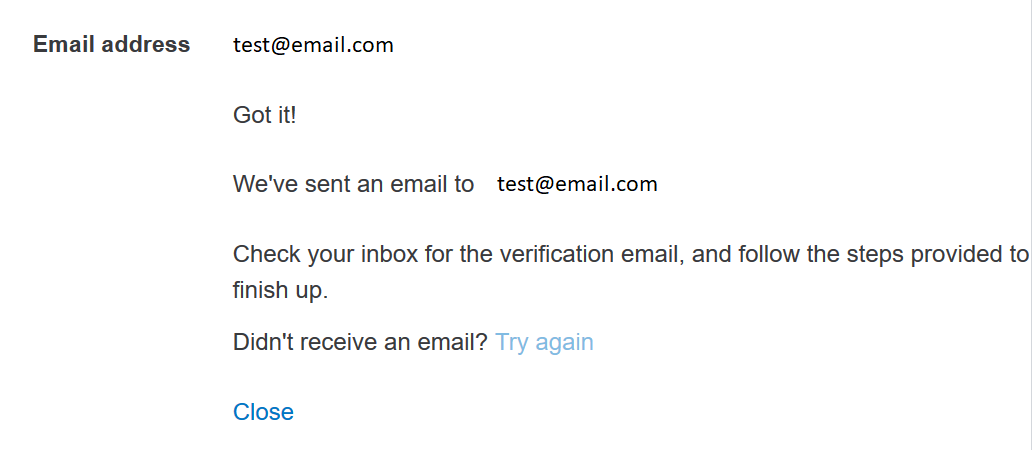Click the word "follow" in the instructions
Image resolution: width=1032 pixels, height=450 pixels.
click(x=768, y=254)
